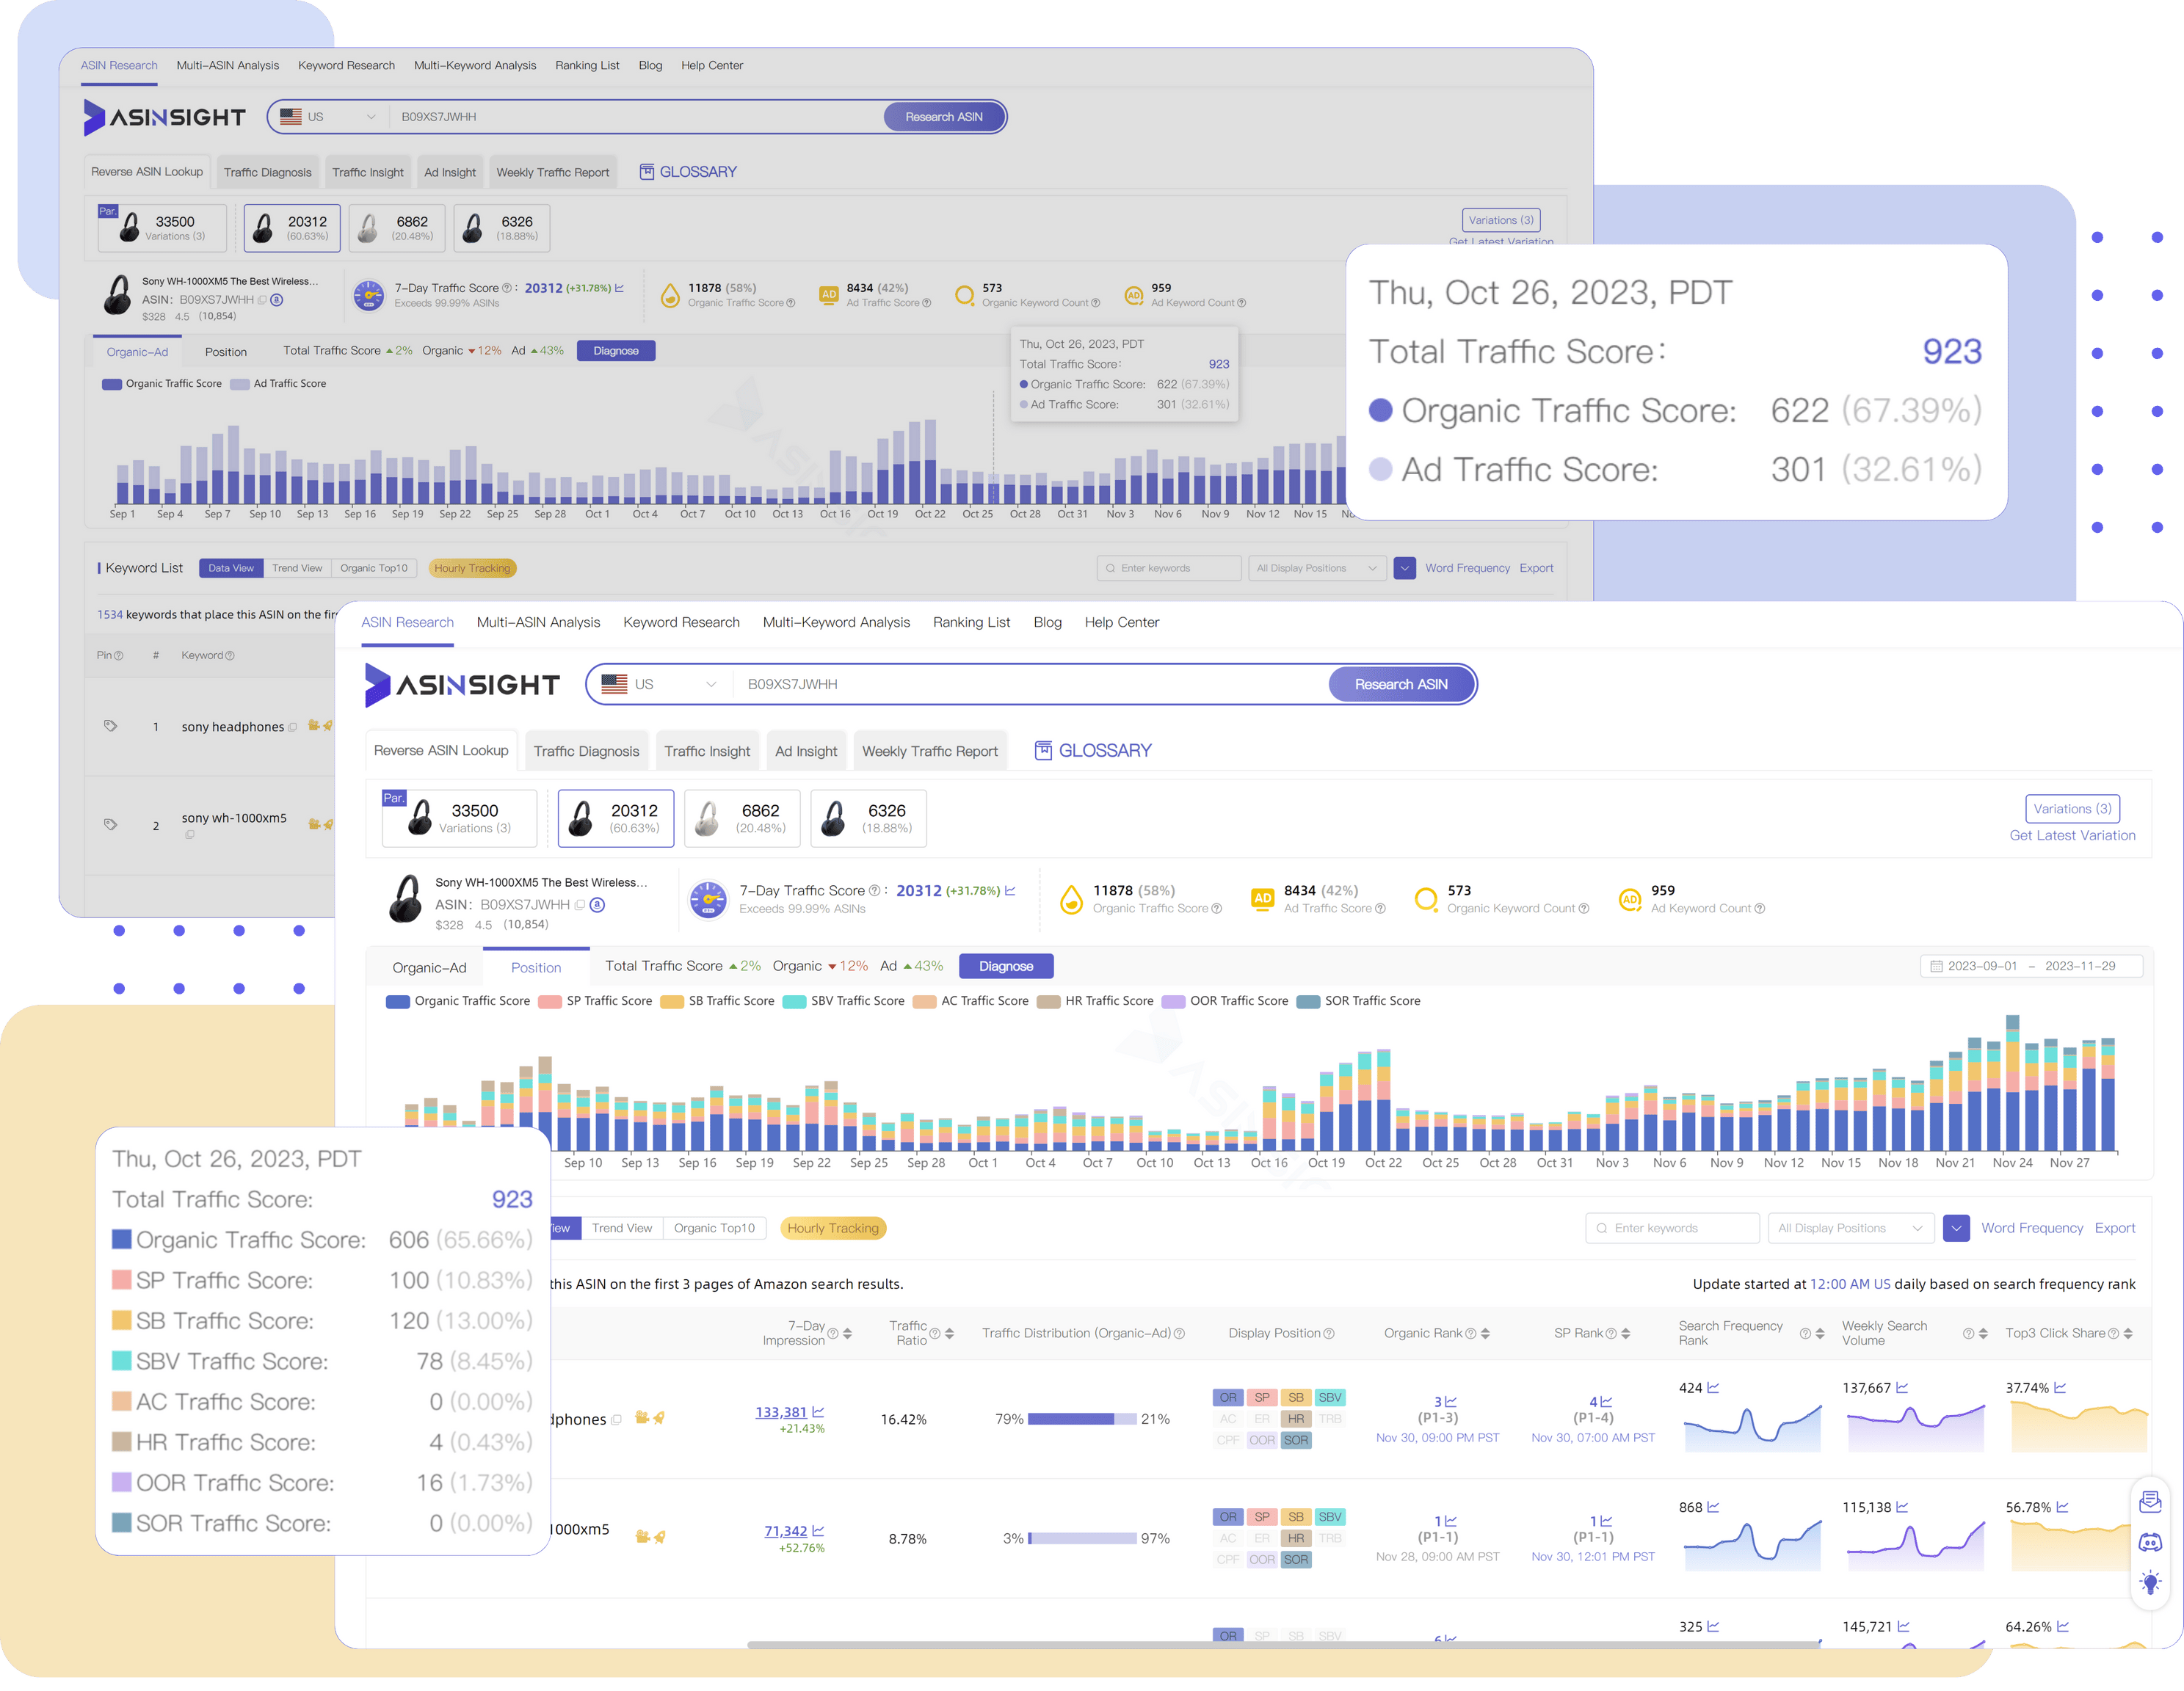2184x1691 pixels.
Task: Sort by SP Rank column arrows
Action: pos(1625,1333)
